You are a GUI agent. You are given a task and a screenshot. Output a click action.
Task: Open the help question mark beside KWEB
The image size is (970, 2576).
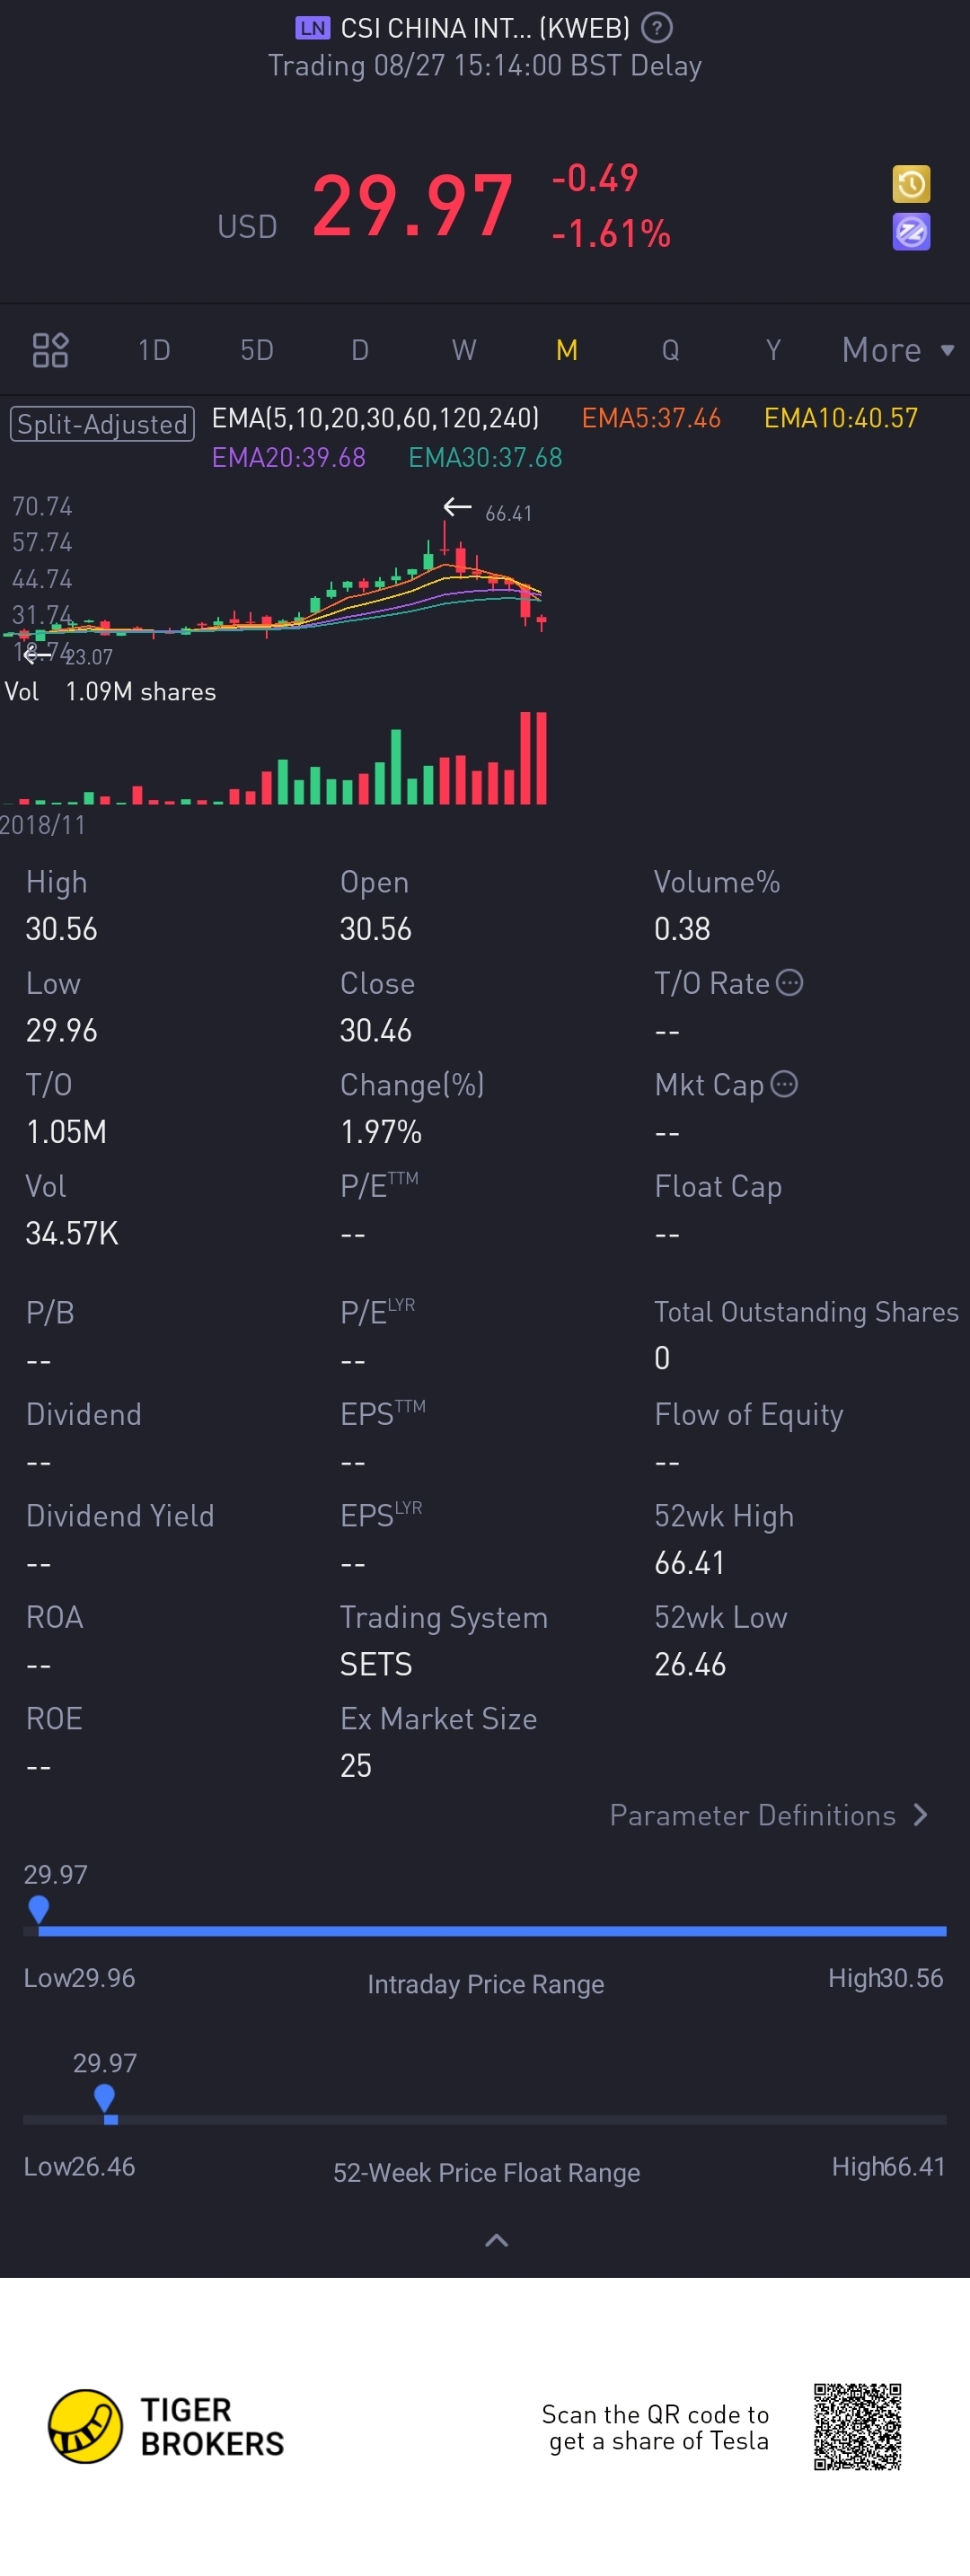[656, 27]
